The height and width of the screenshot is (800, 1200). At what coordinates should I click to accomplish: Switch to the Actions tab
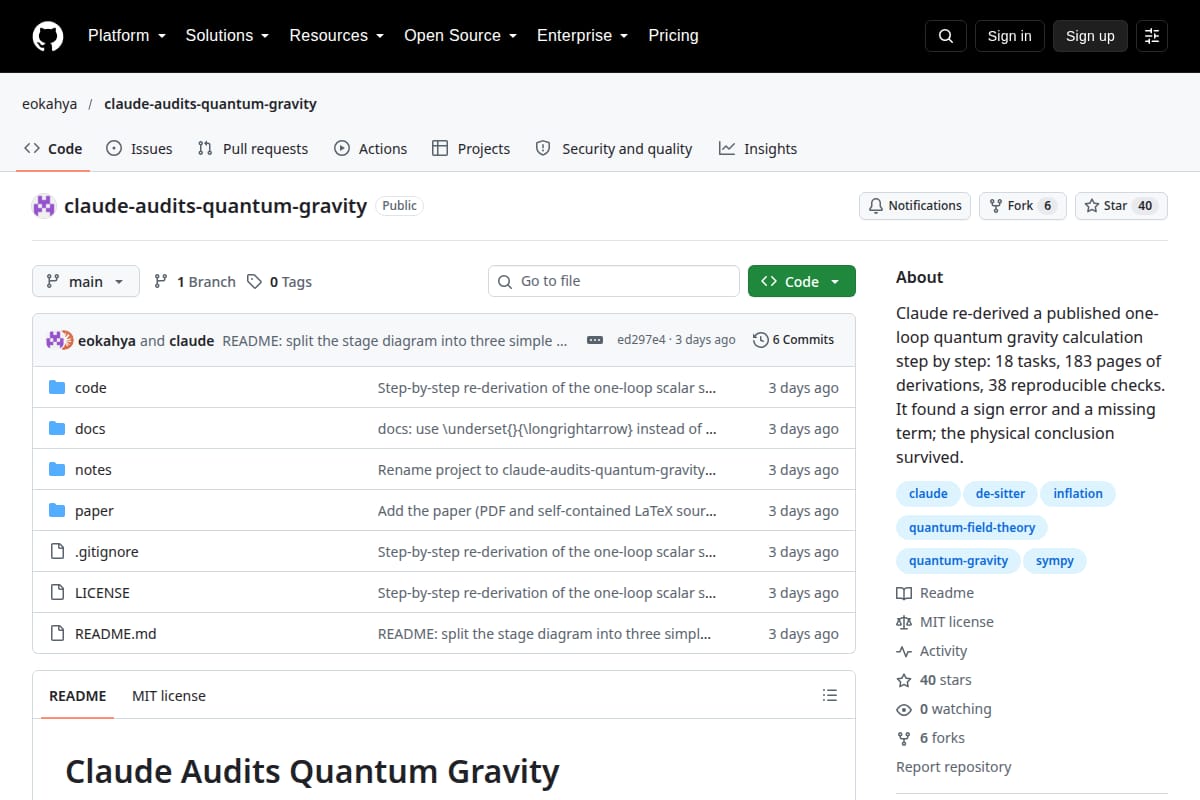371,149
